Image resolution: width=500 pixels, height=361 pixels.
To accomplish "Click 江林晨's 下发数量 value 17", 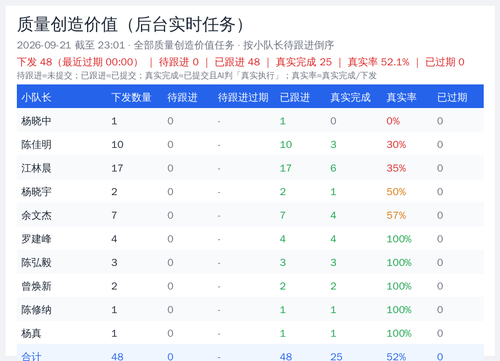I will pyautogui.click(x=117, y=168).
